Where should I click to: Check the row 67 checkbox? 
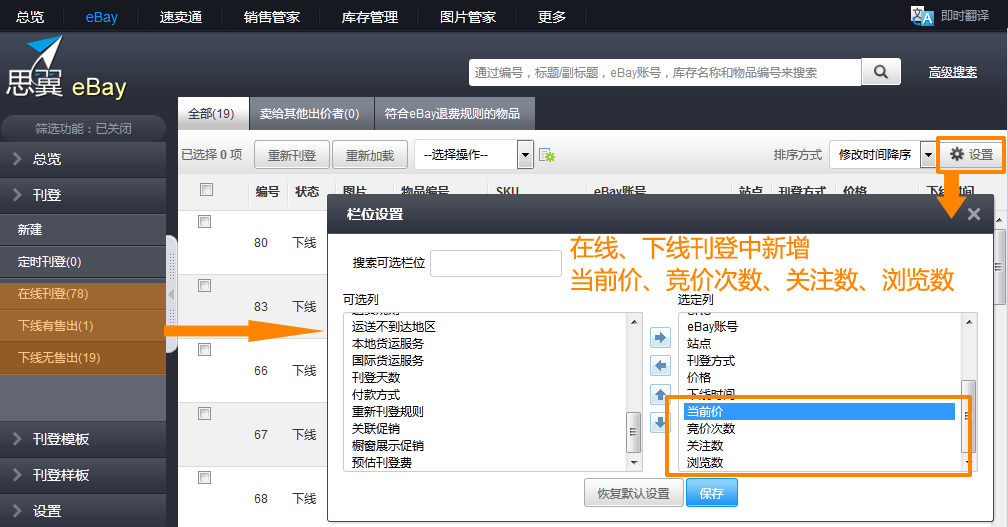click(x=204, y=413)
